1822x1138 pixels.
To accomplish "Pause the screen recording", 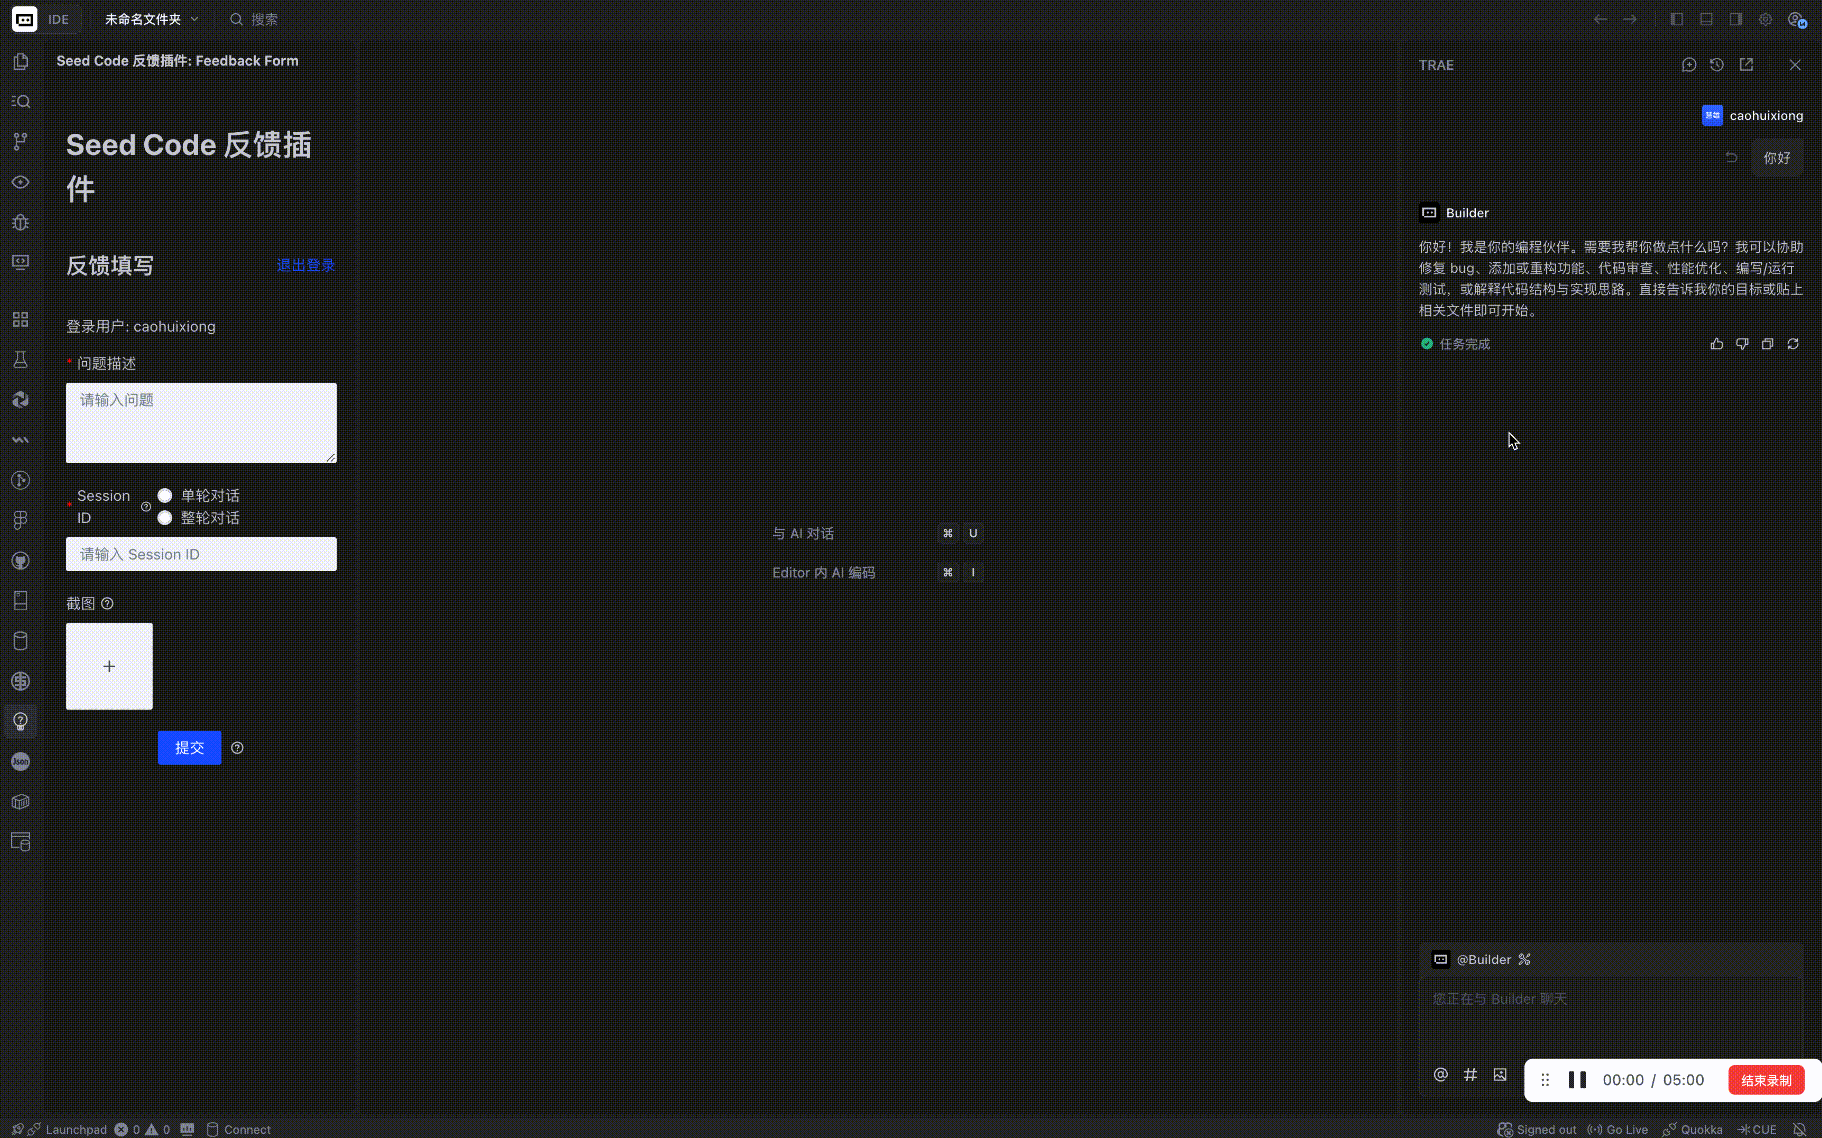I will [x=1577, y=1080].
